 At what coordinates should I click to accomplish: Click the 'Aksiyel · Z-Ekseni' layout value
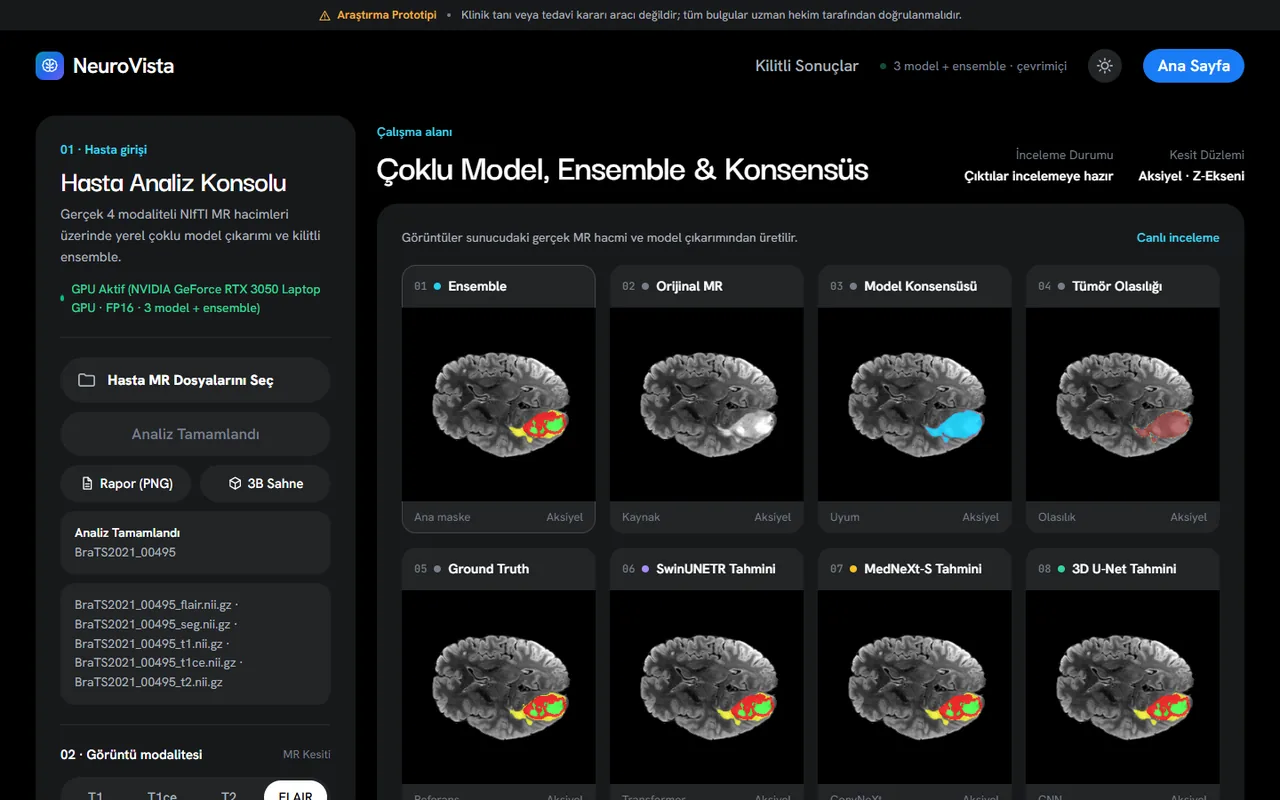[1191, 176]
